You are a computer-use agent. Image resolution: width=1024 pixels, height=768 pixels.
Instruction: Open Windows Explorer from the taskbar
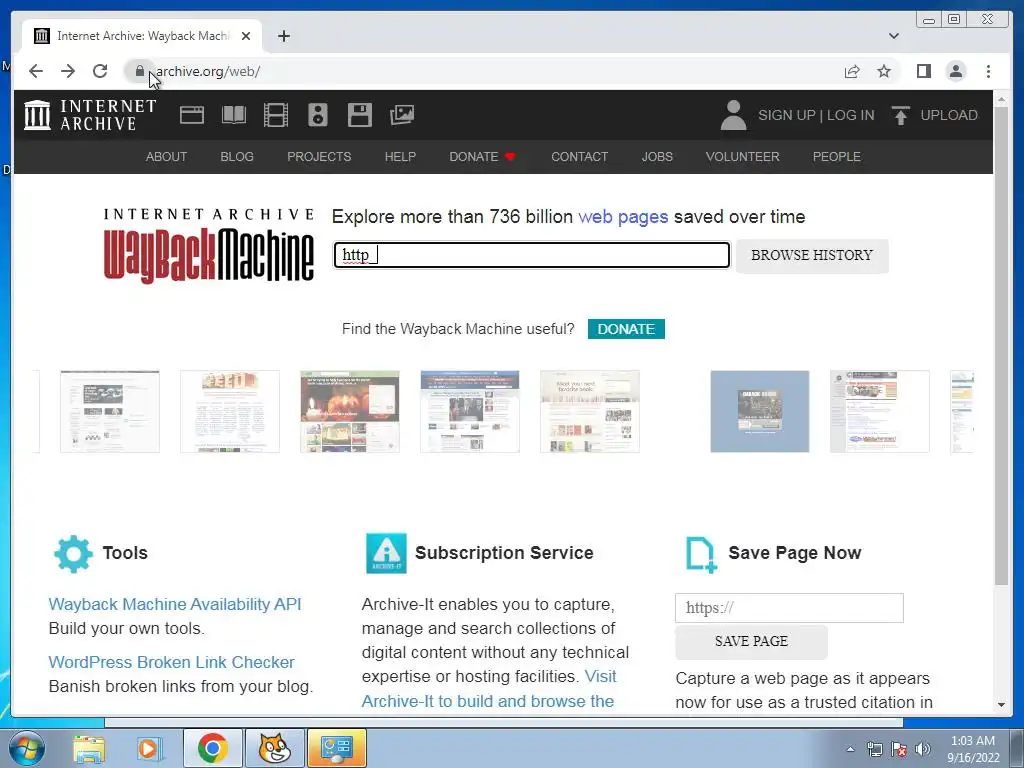click(89, 748)
